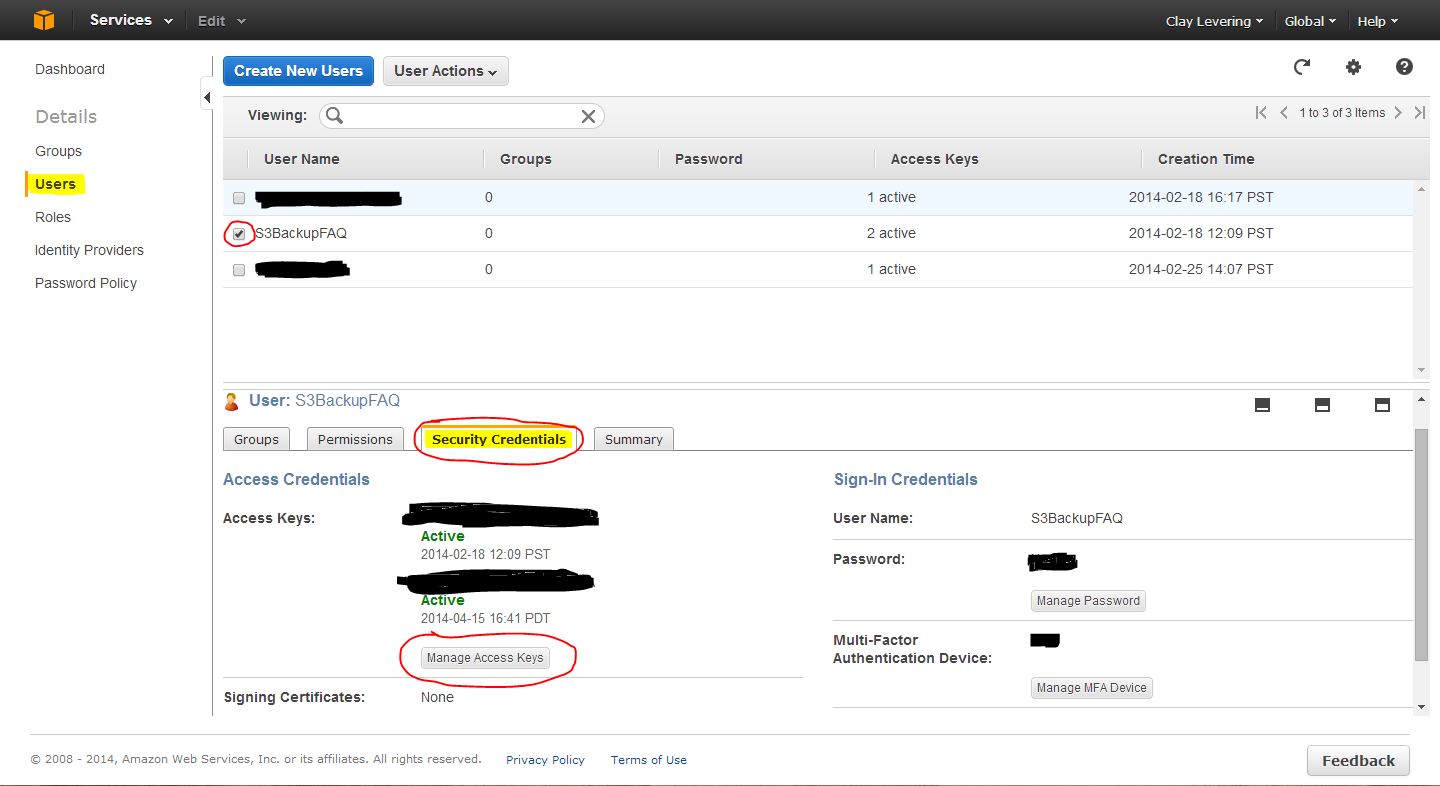
Task: Sort by the Creation Time column header
Action: click(1206, 159)
